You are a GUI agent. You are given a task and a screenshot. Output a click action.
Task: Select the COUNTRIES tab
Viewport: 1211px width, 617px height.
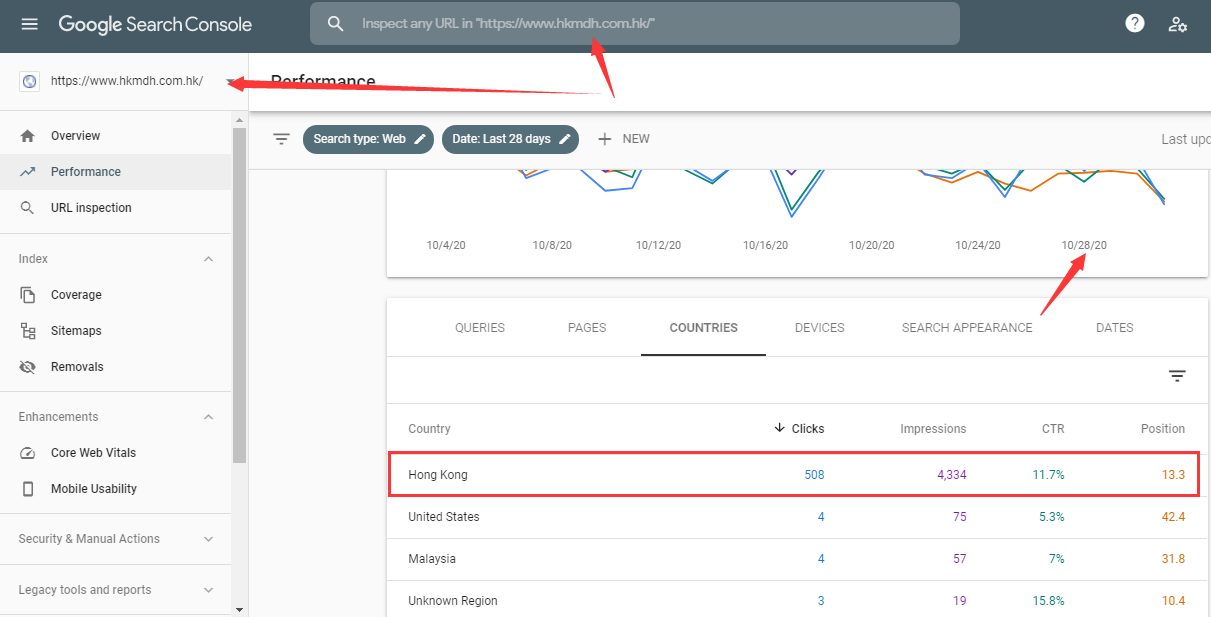point(704,328)
